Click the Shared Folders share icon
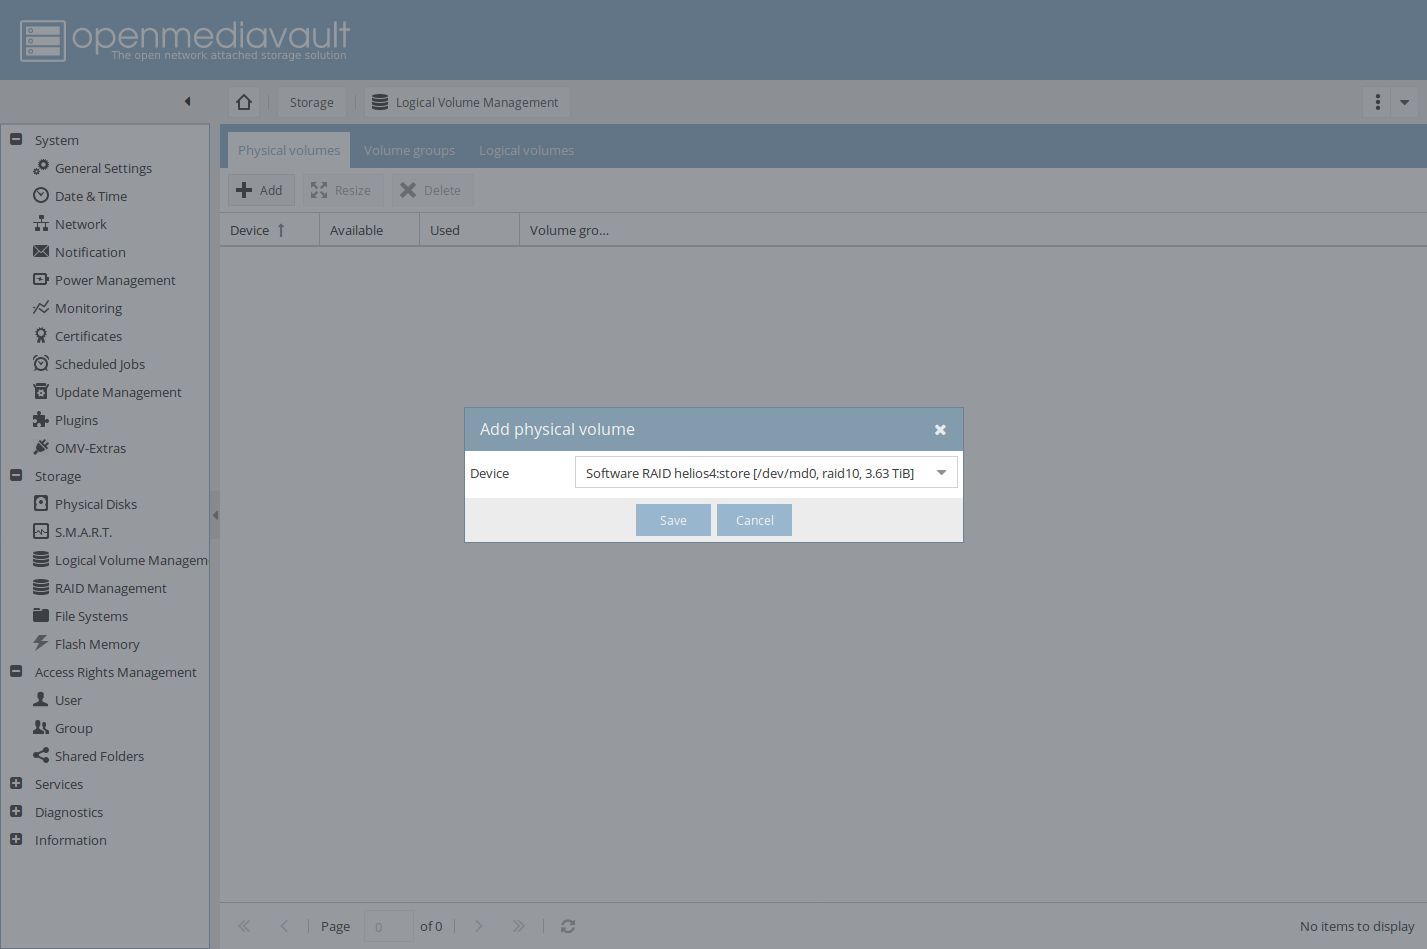 click(x=41, y=755)
